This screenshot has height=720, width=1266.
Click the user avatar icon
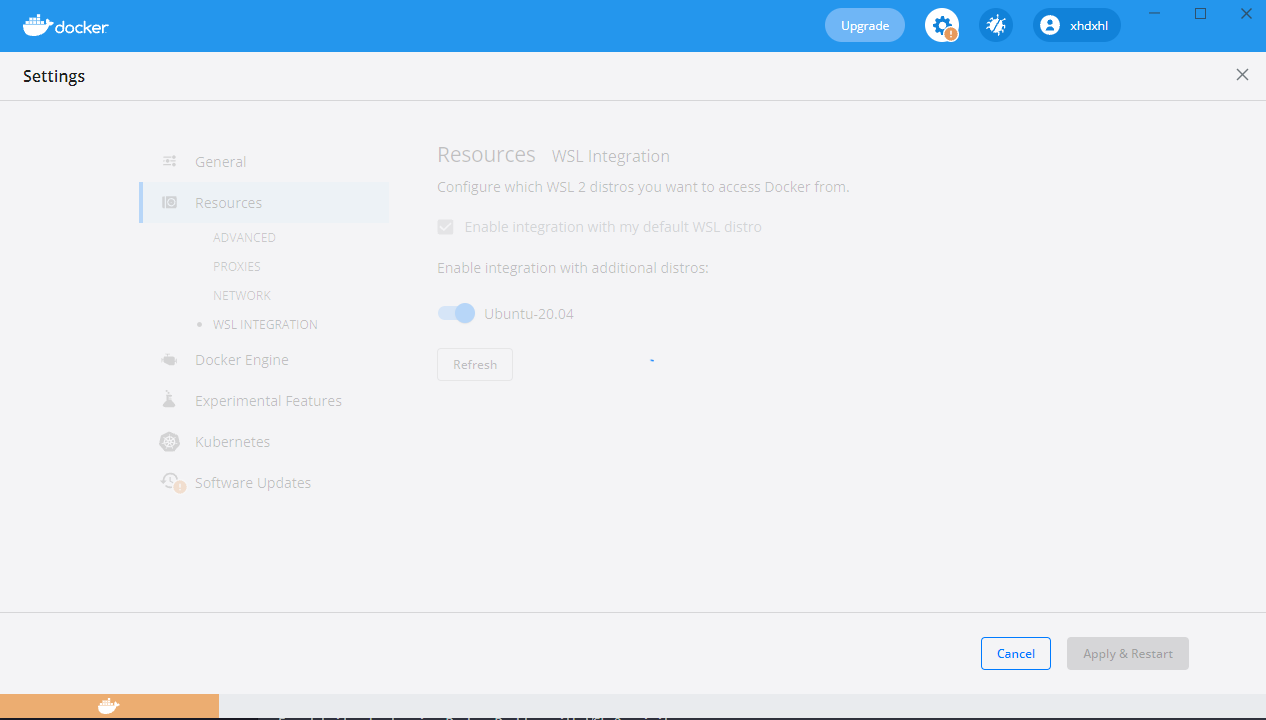(1049, 25)
